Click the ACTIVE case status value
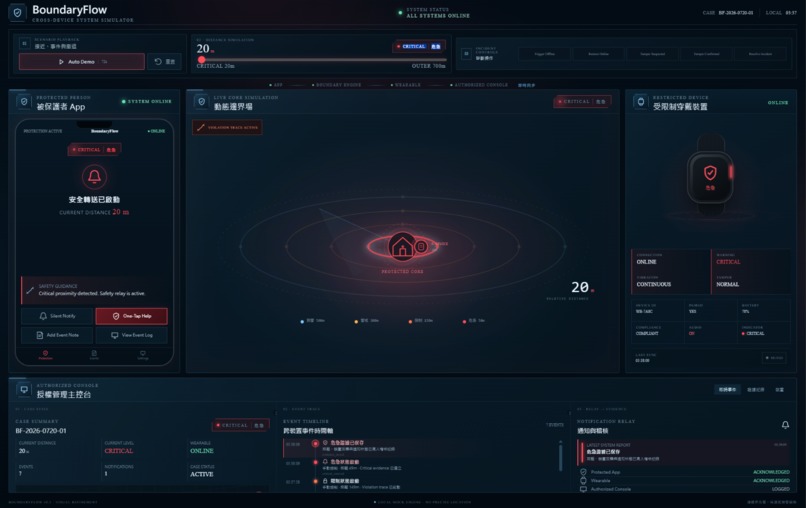The width and height of the screenshot is (806, 508). pos(202,474)
